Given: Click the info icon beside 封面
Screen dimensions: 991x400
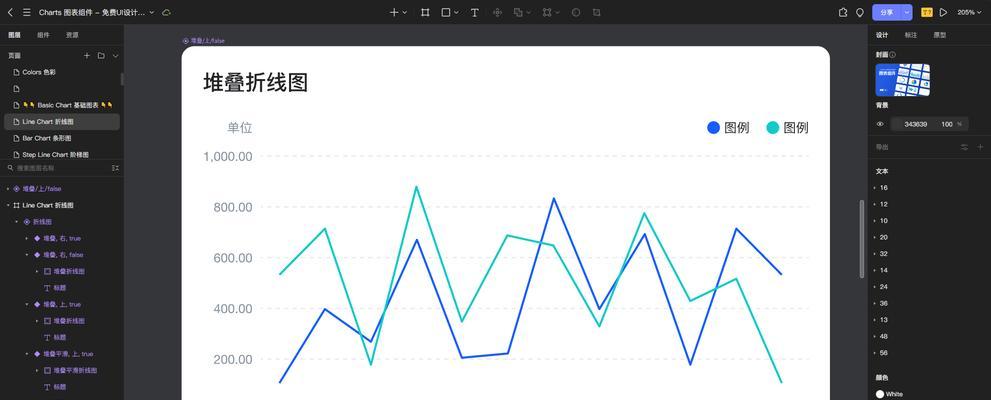Looking at the screenshot, I should point(892,55).
